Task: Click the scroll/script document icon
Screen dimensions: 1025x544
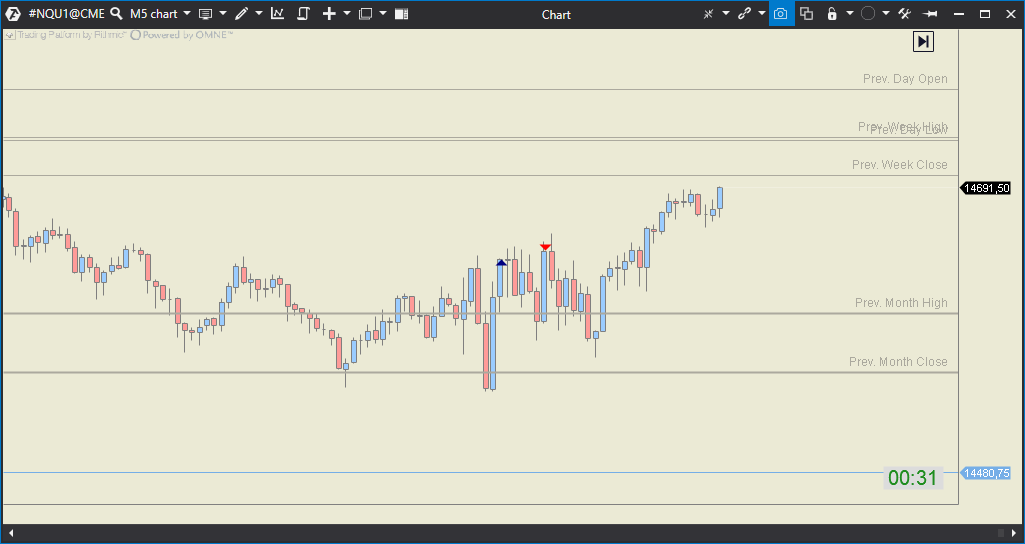Action: click(303, 14)
